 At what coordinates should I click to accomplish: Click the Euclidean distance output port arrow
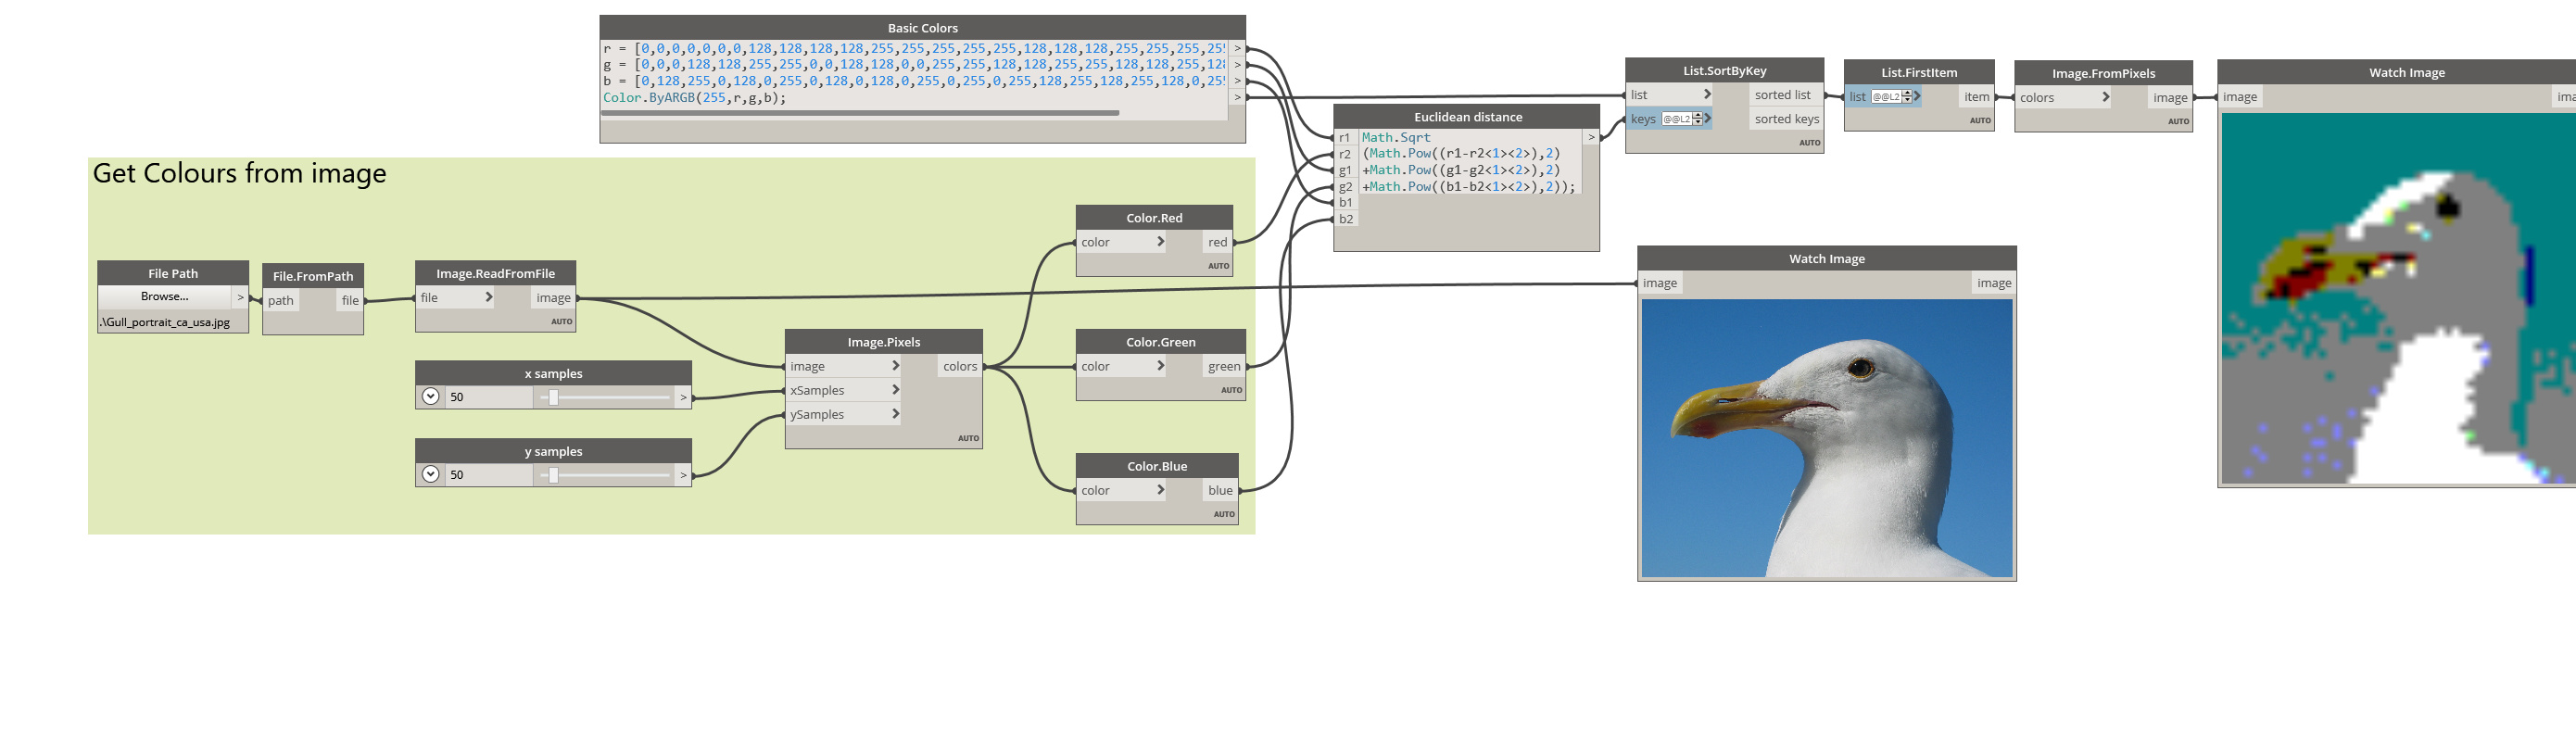pyautogui.click(x=1591, y=137)
